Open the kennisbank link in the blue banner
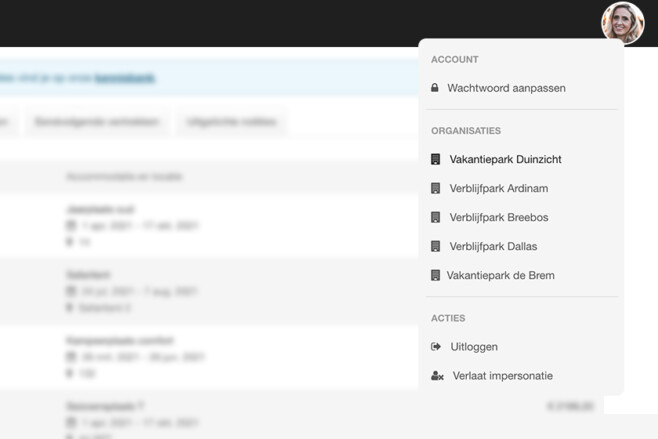Viewport: 658px width, 439px height. [x=125, y=78]
